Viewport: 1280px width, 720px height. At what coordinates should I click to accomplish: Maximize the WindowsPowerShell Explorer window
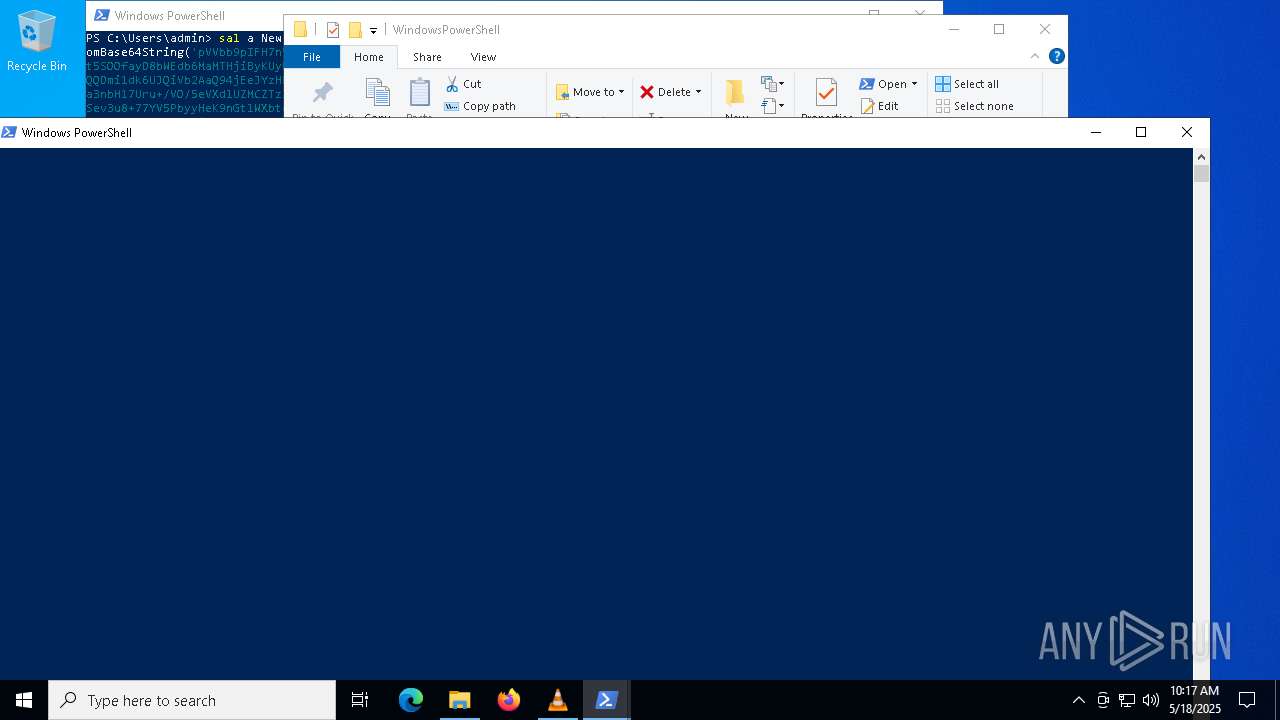[999, 29]
